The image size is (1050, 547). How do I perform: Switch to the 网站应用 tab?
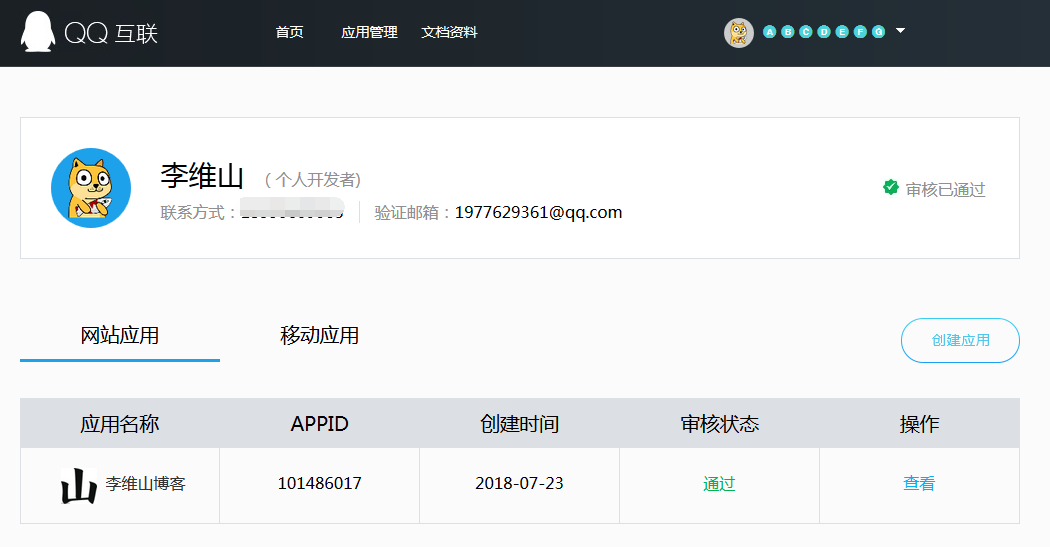(x=120, y=336)
